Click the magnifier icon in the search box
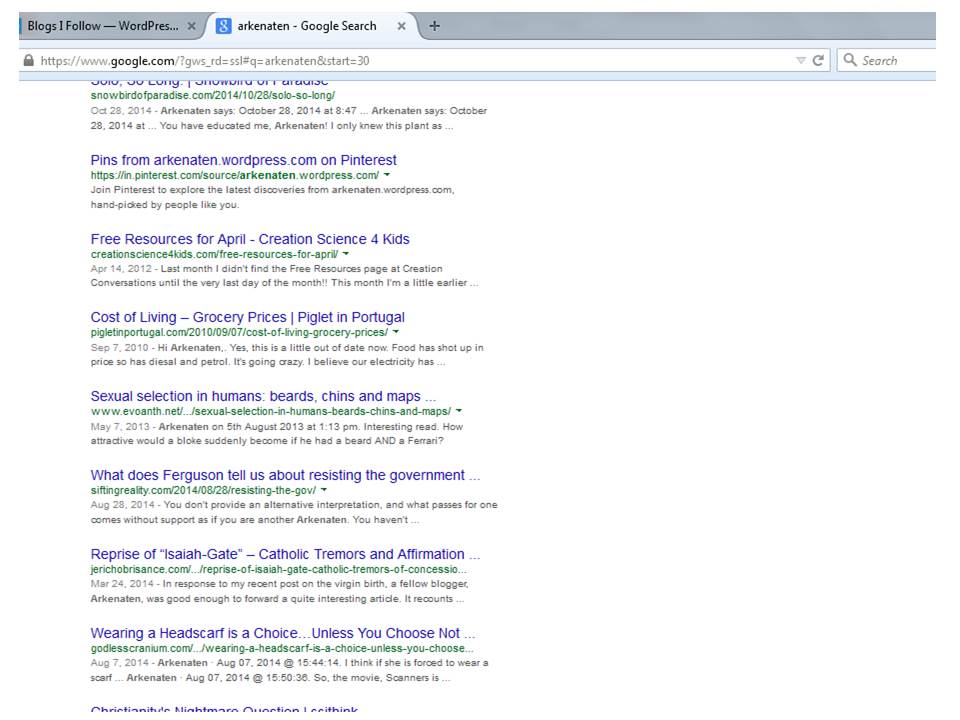960x720 pixels. (851, 61)
